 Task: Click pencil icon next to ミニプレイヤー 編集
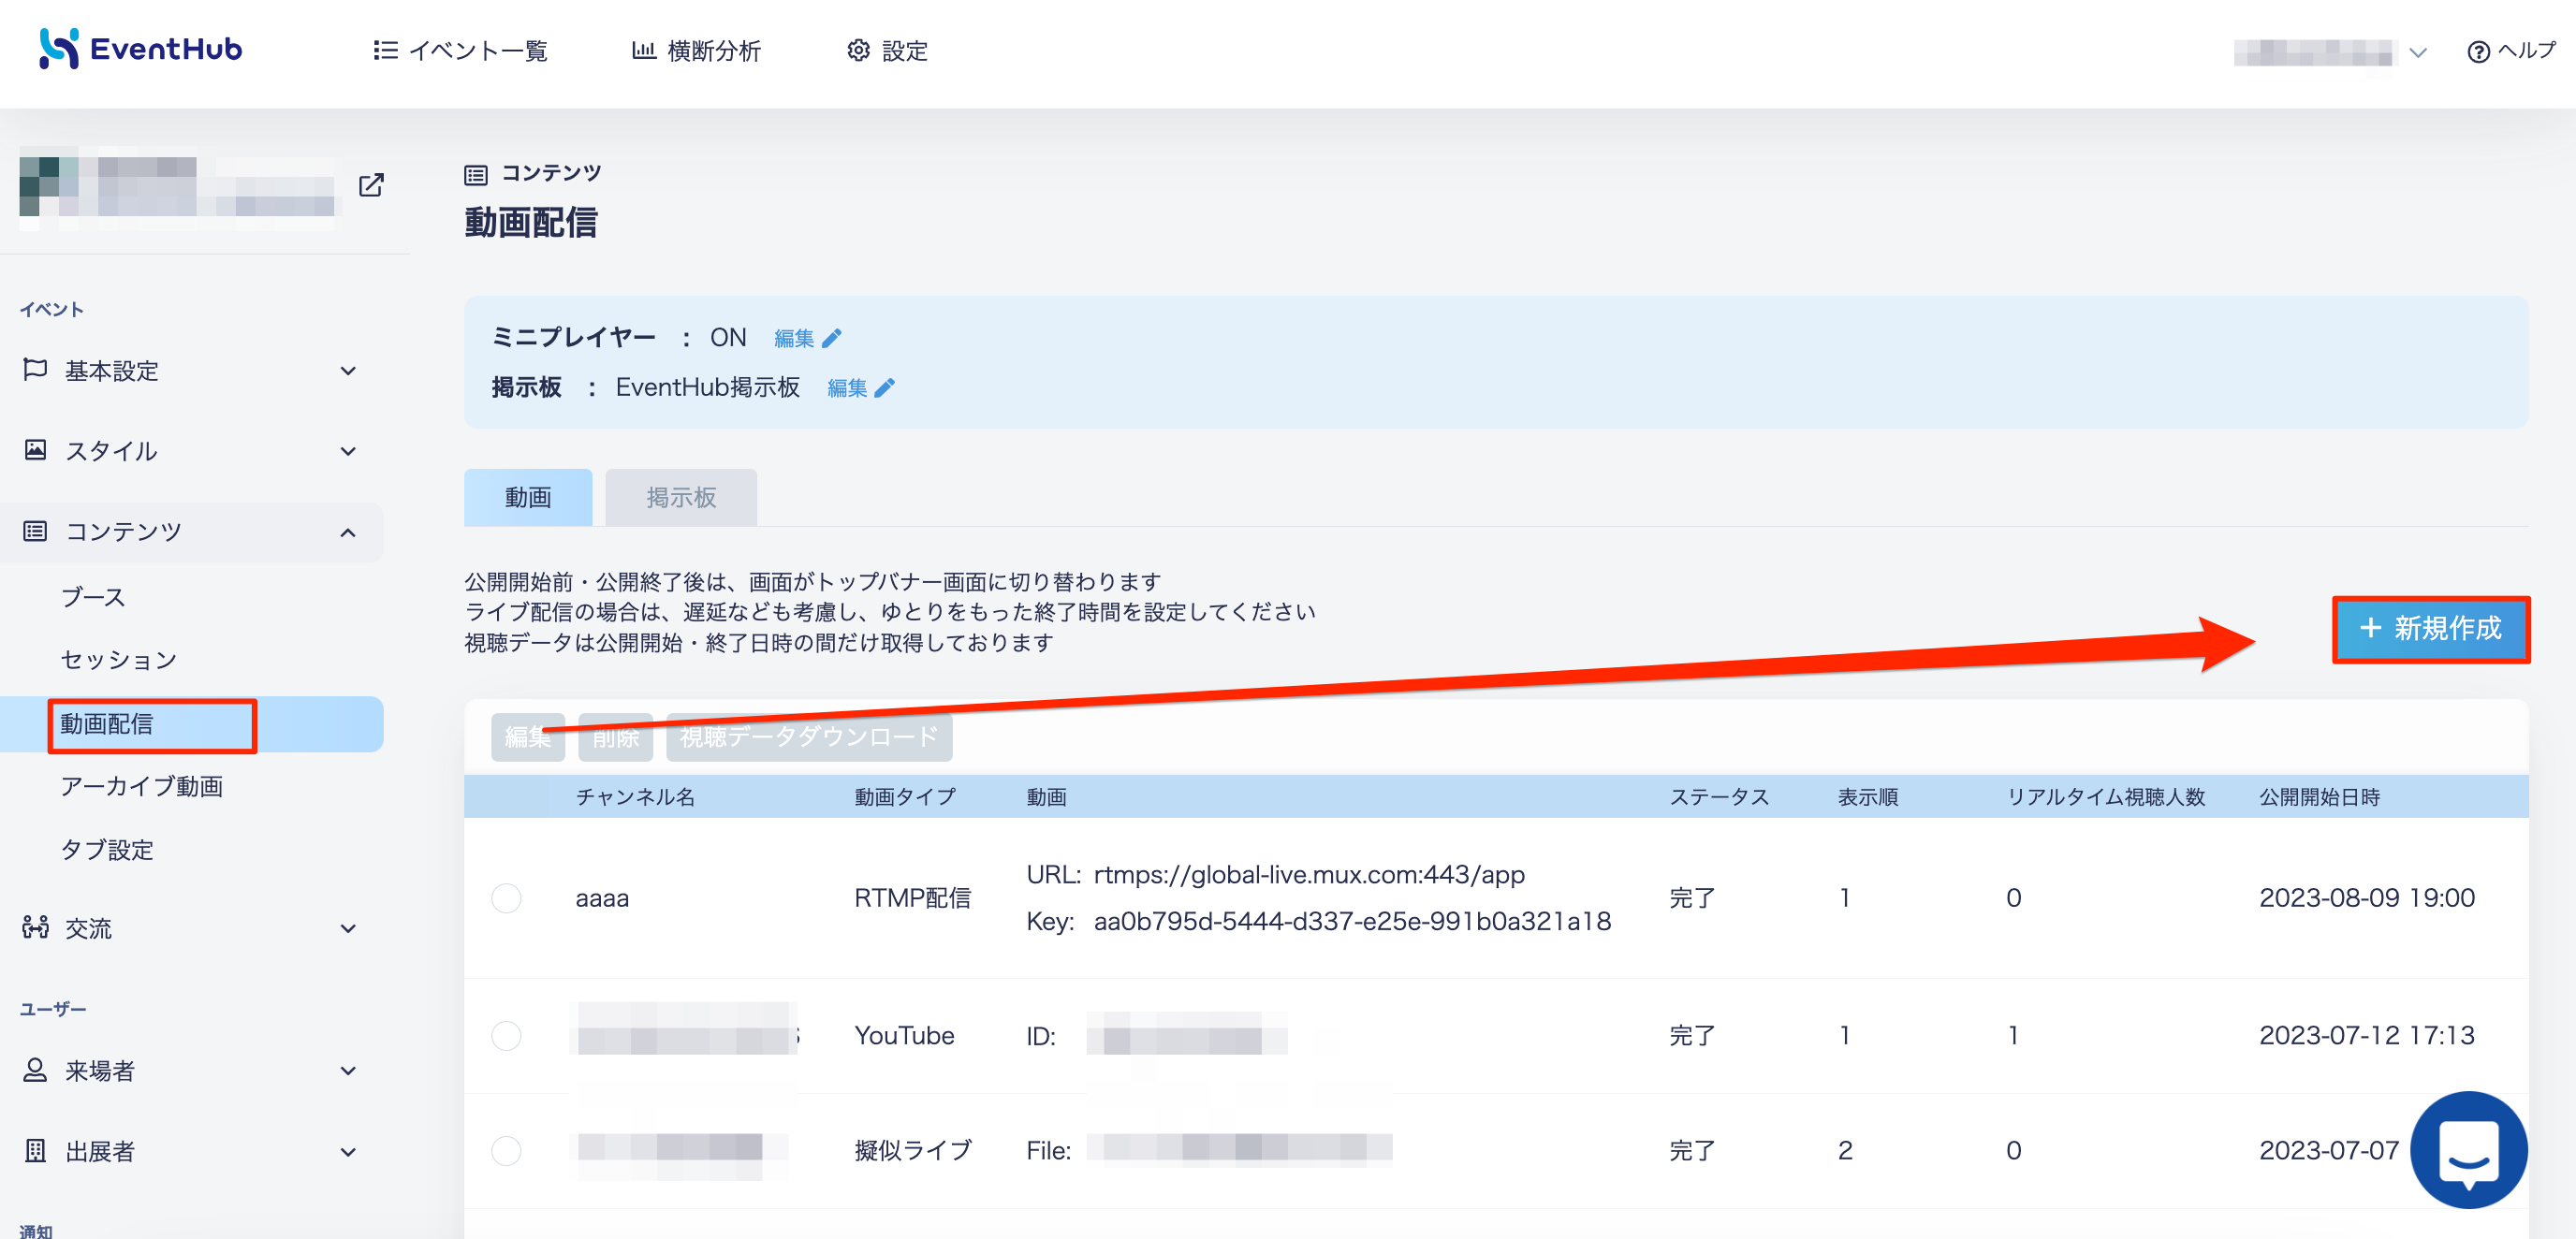click(x=832, y=338)
